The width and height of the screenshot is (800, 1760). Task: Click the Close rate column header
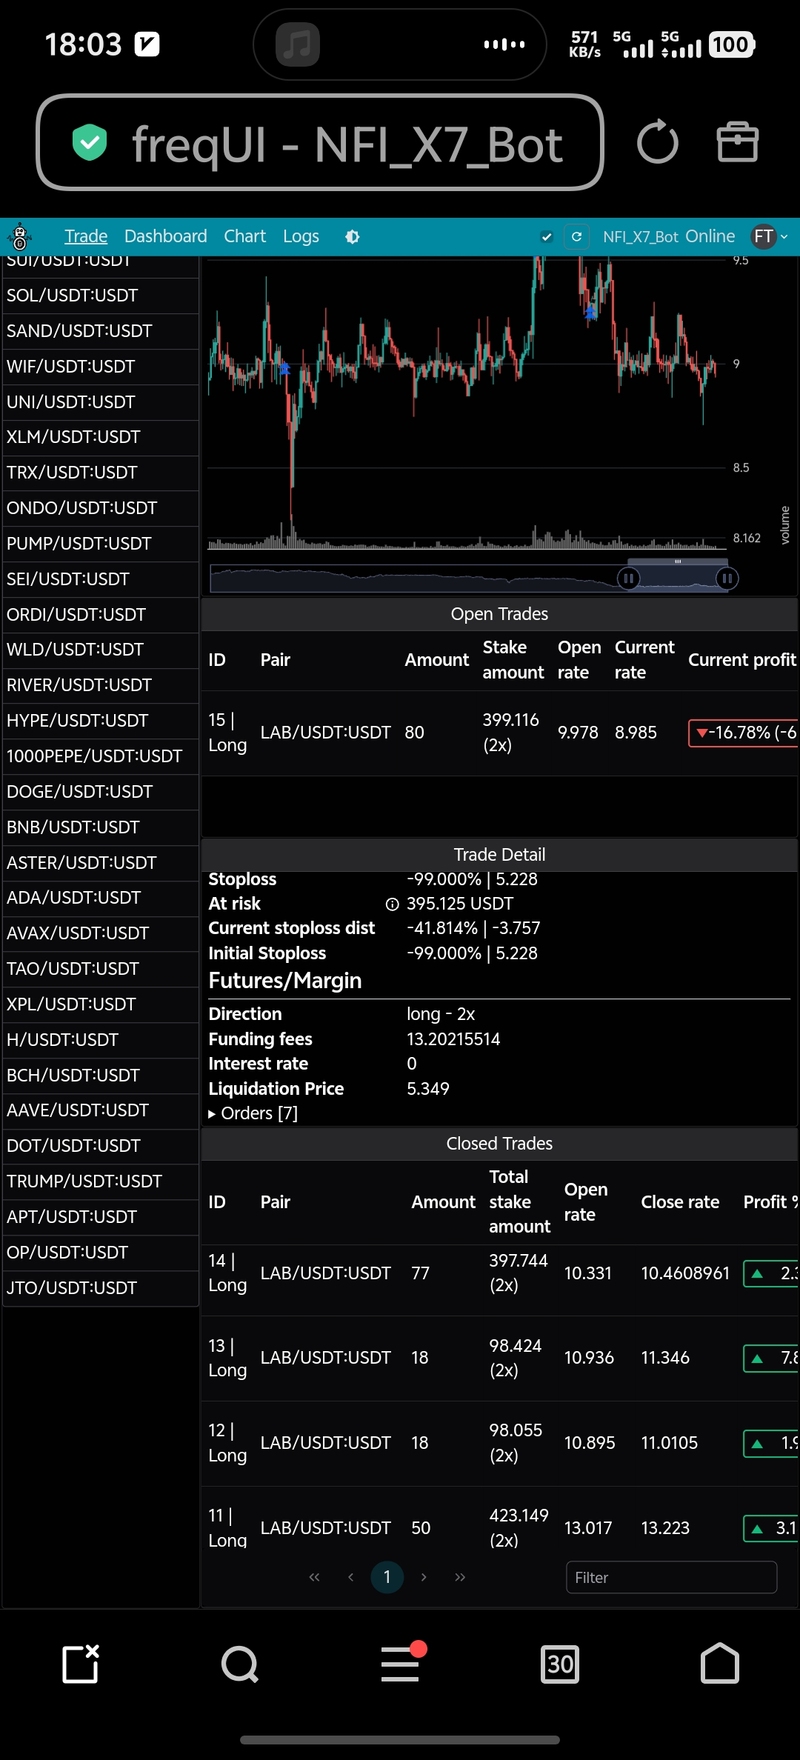coord(680,1202)
